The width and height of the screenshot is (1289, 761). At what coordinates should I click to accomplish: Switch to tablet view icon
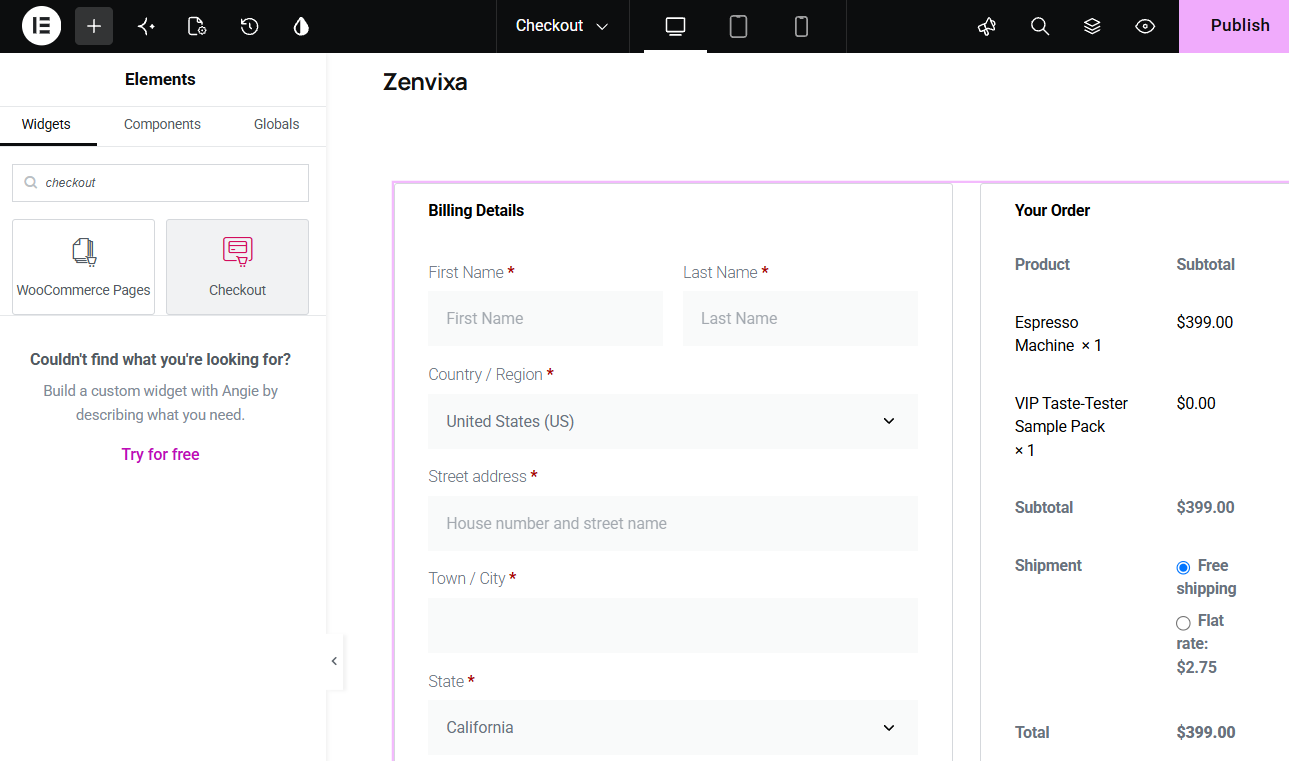click(738, 26)
